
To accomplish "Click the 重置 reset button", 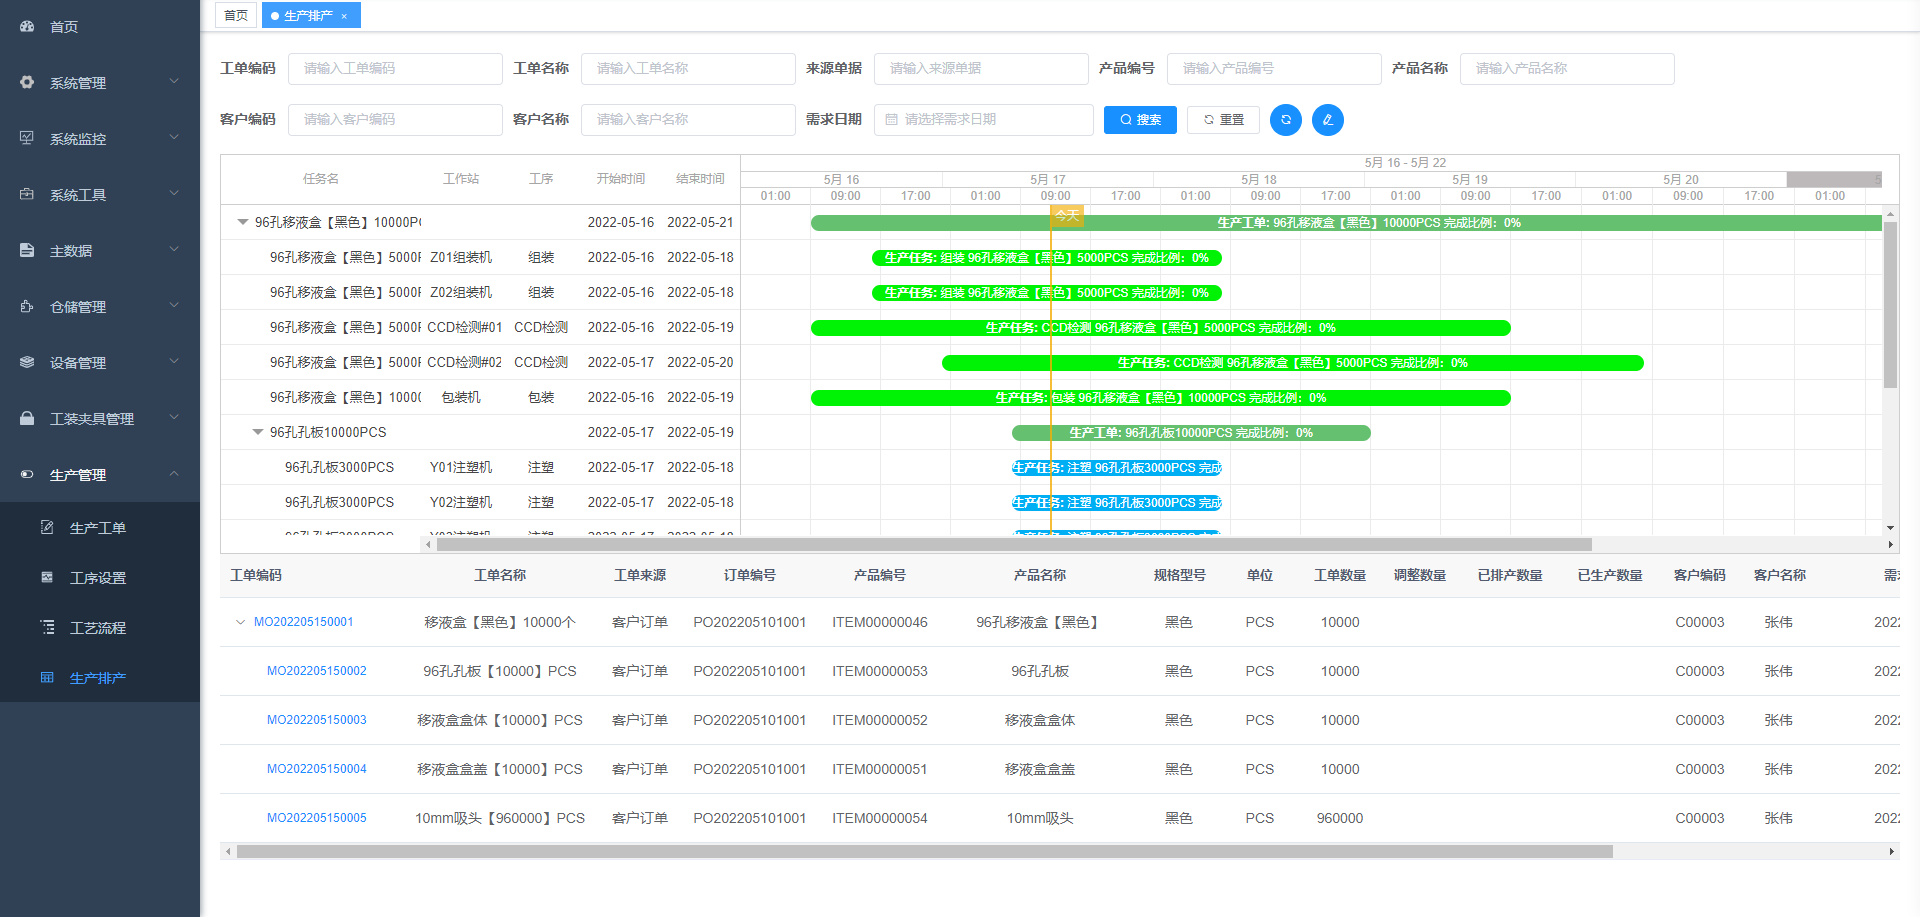I will [1223, 120].
